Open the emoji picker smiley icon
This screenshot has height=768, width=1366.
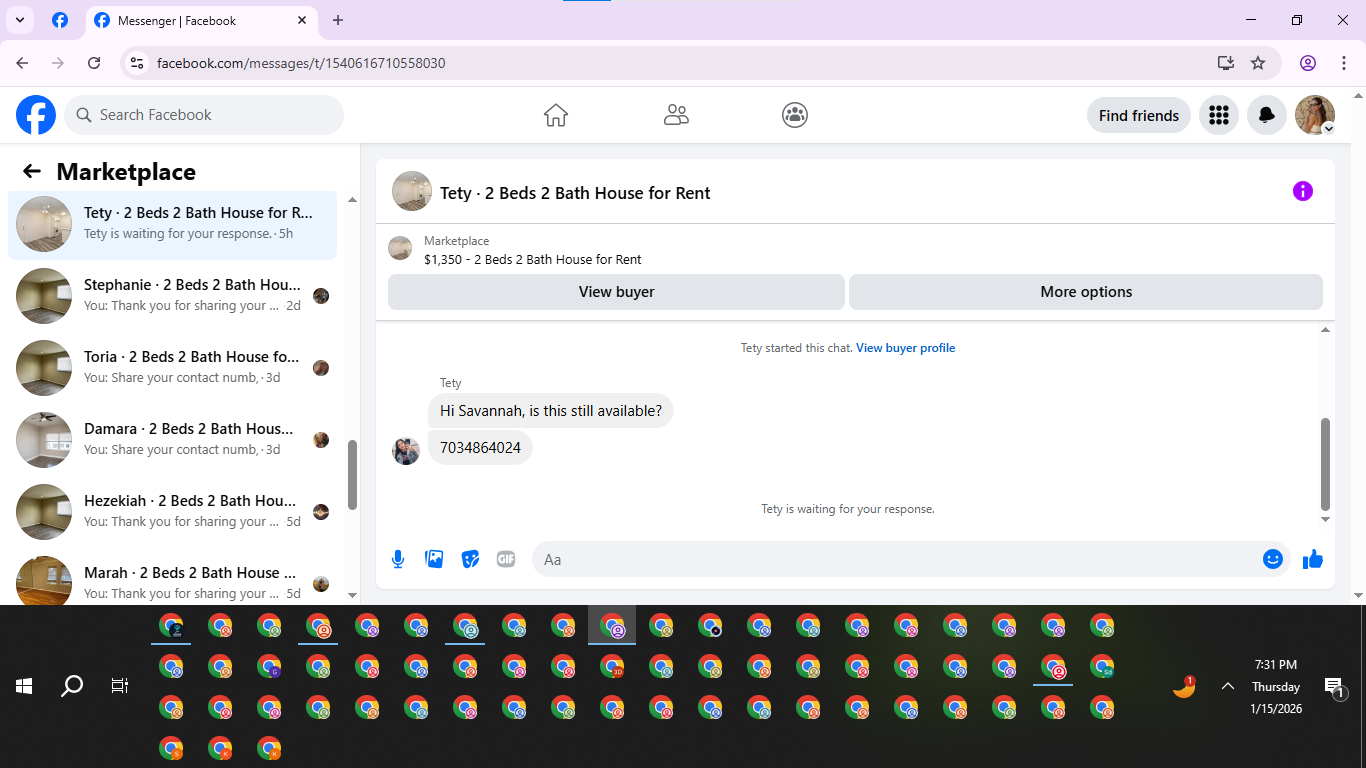pos(1272,559)
